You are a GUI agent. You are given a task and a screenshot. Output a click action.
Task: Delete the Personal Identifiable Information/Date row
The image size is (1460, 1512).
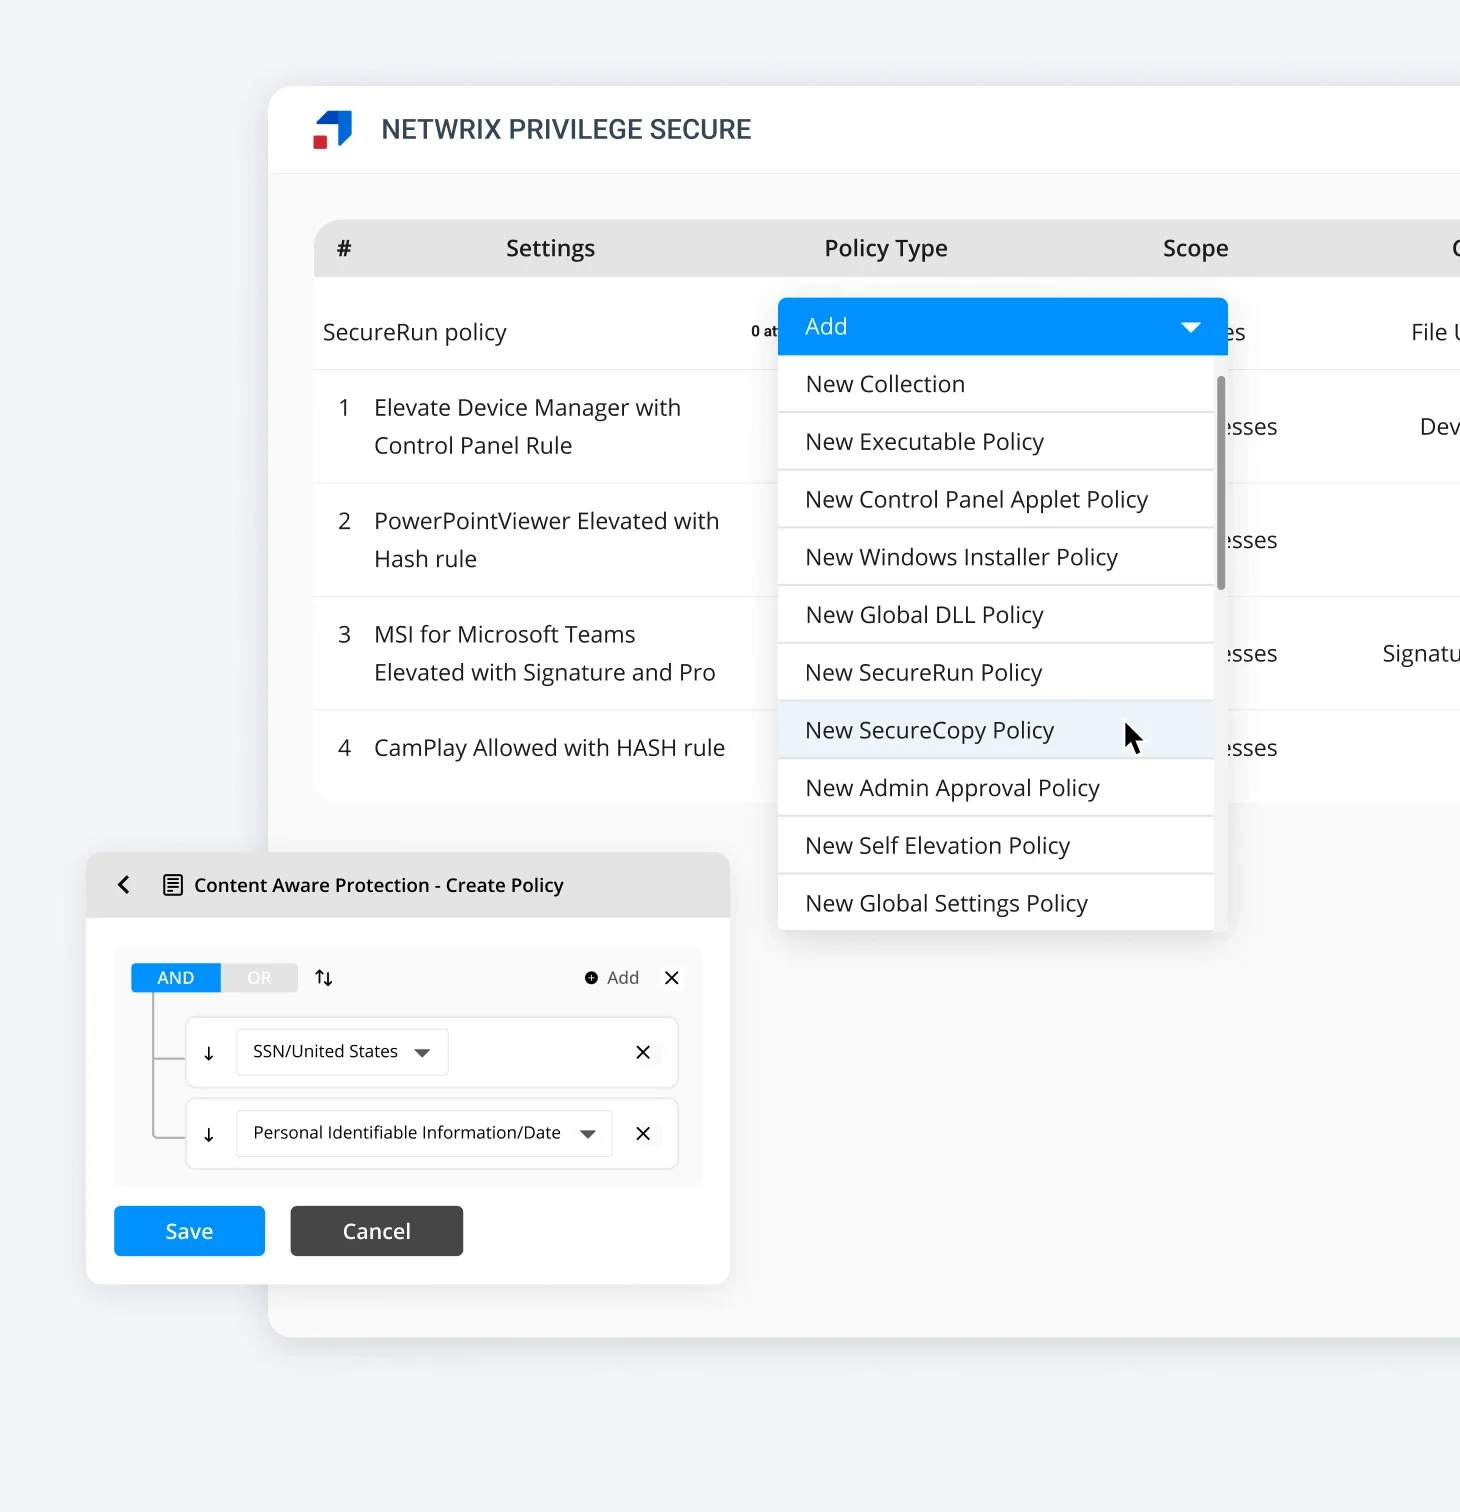(x=643, y=1133)
